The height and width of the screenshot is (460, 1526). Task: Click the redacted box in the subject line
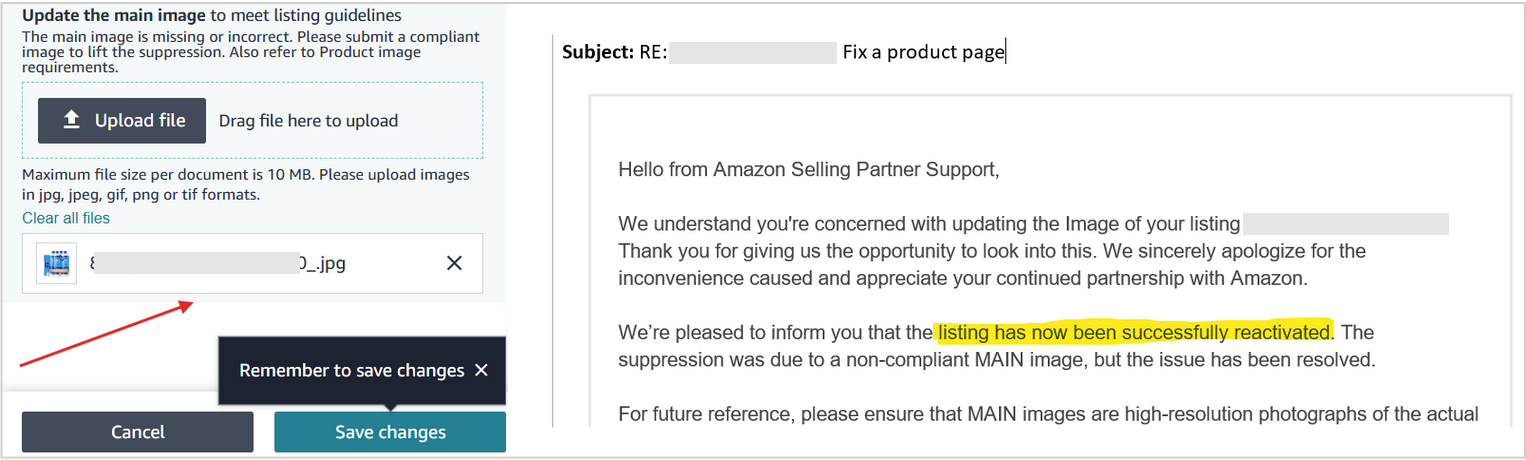[752, 52]
